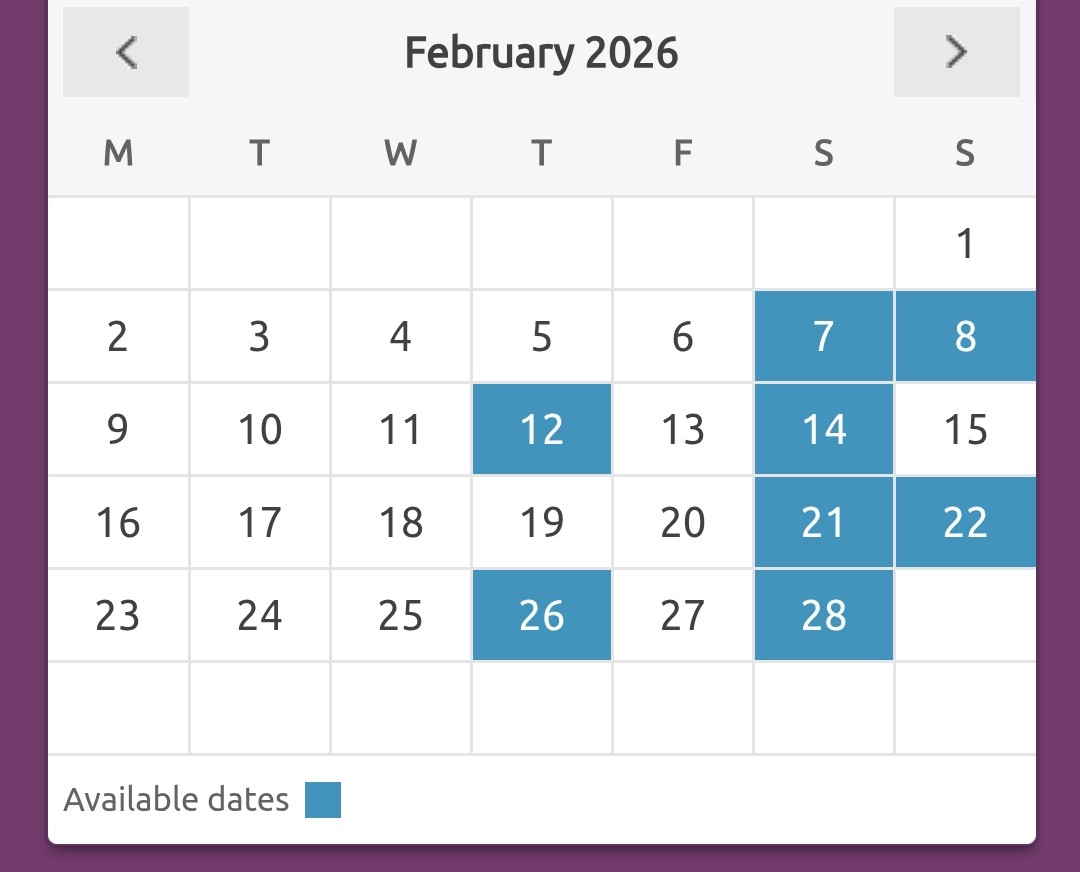Click available date February 21
The width and height of the screenshot is (1080, 872).
point(824,523)
